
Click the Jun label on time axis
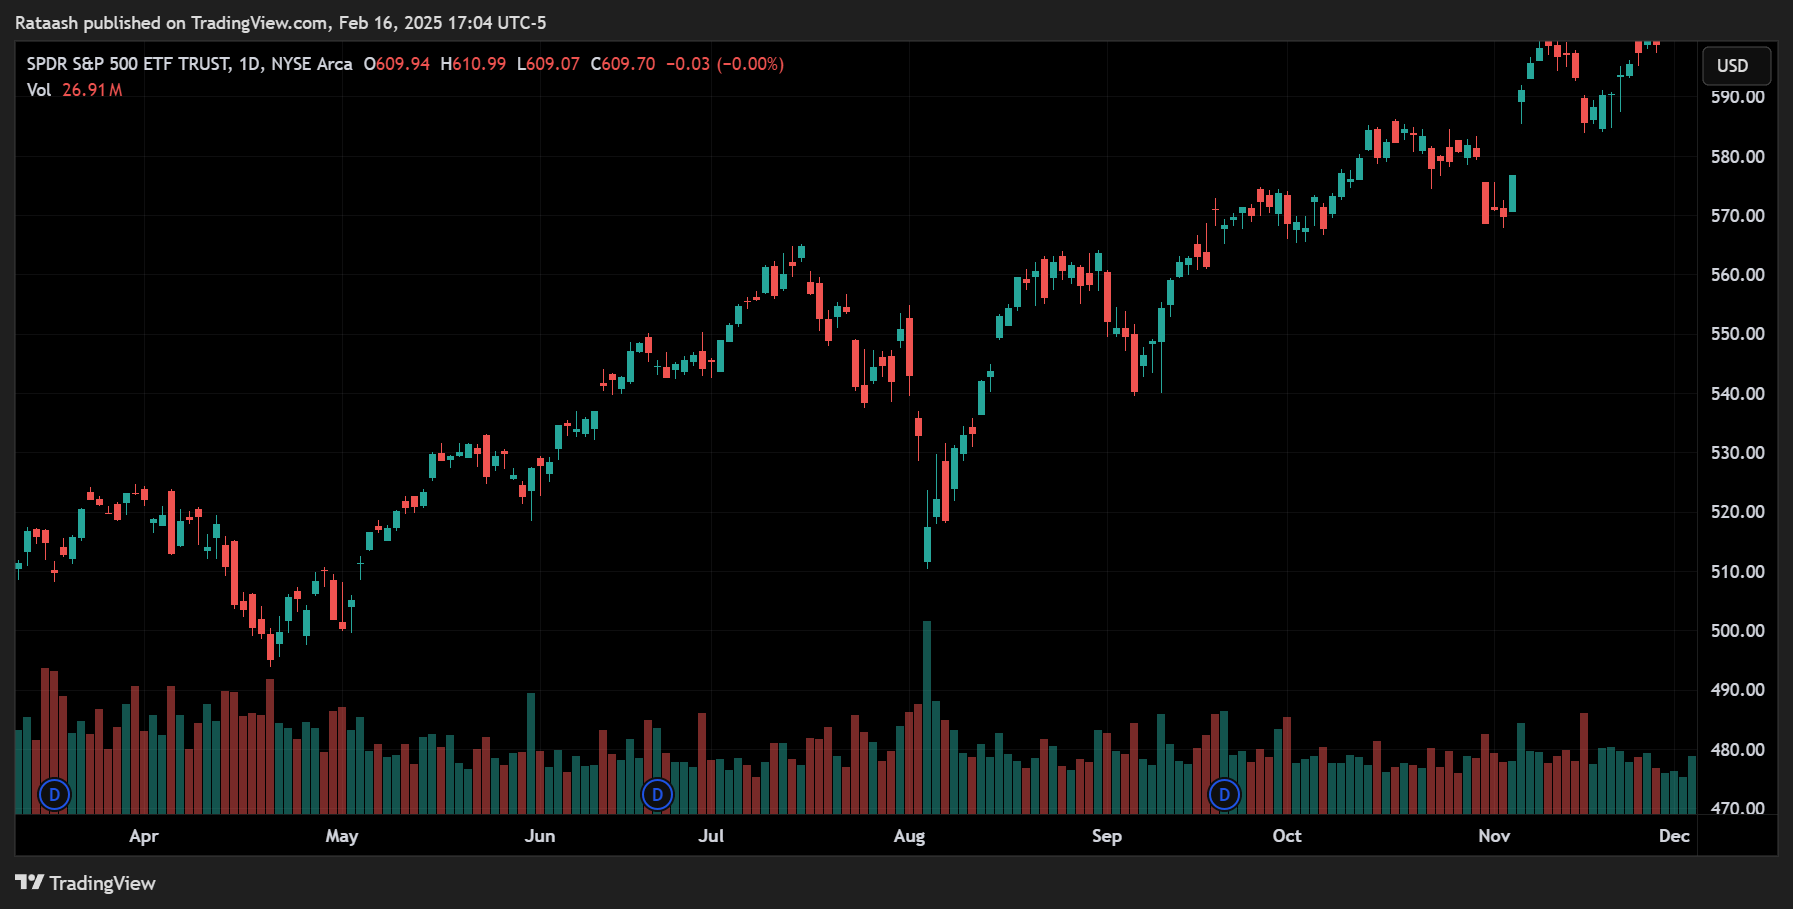tap(540, 836)
